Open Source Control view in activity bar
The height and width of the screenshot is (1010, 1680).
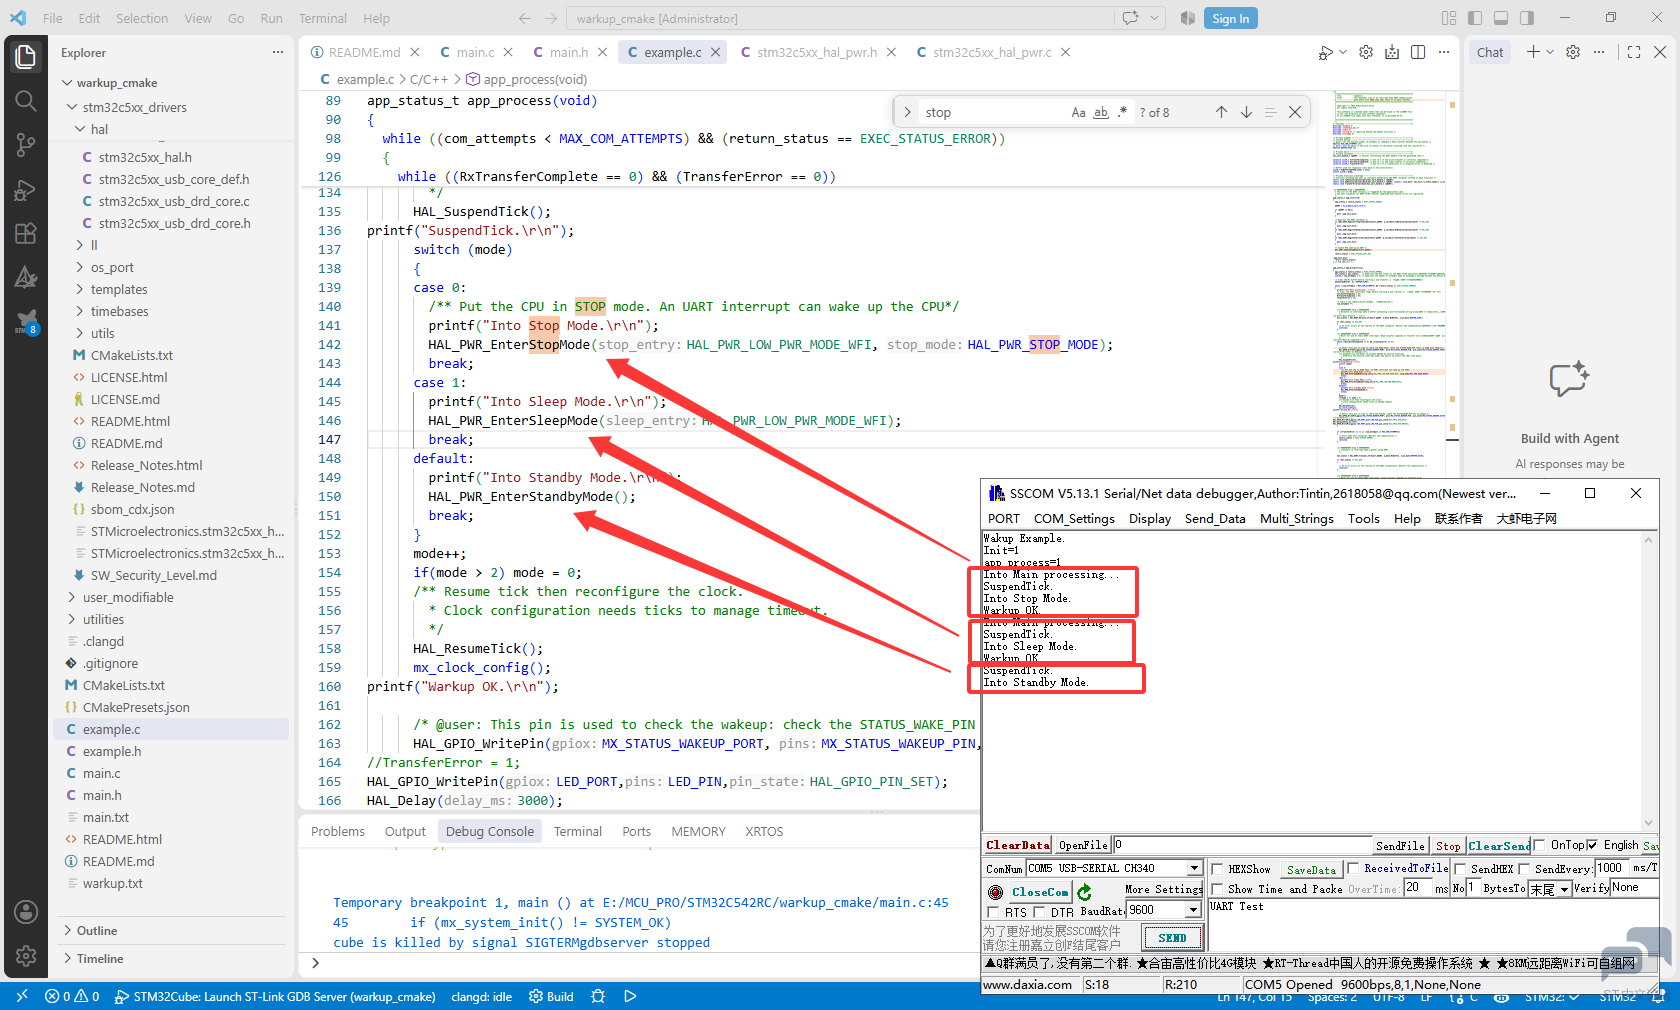pos(26,145)
